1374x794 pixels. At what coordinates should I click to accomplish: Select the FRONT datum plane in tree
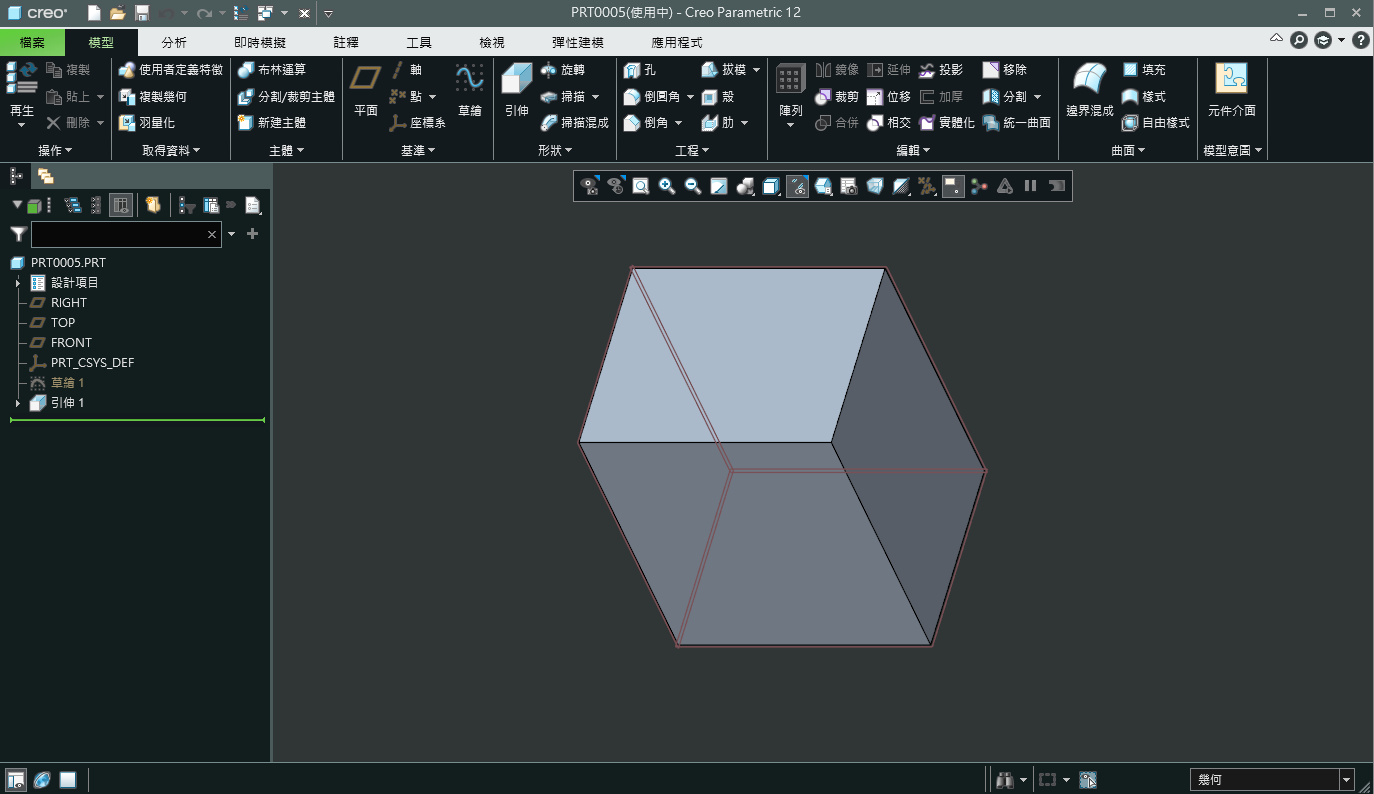tap(71, 343)
